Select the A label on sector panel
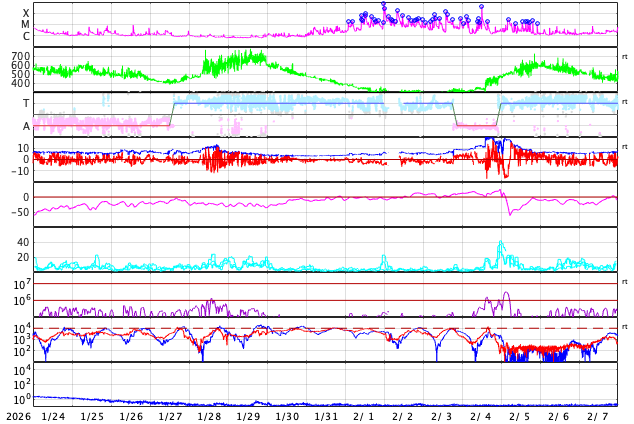Viewport: 634px width, 424px height. click(26, 126)
